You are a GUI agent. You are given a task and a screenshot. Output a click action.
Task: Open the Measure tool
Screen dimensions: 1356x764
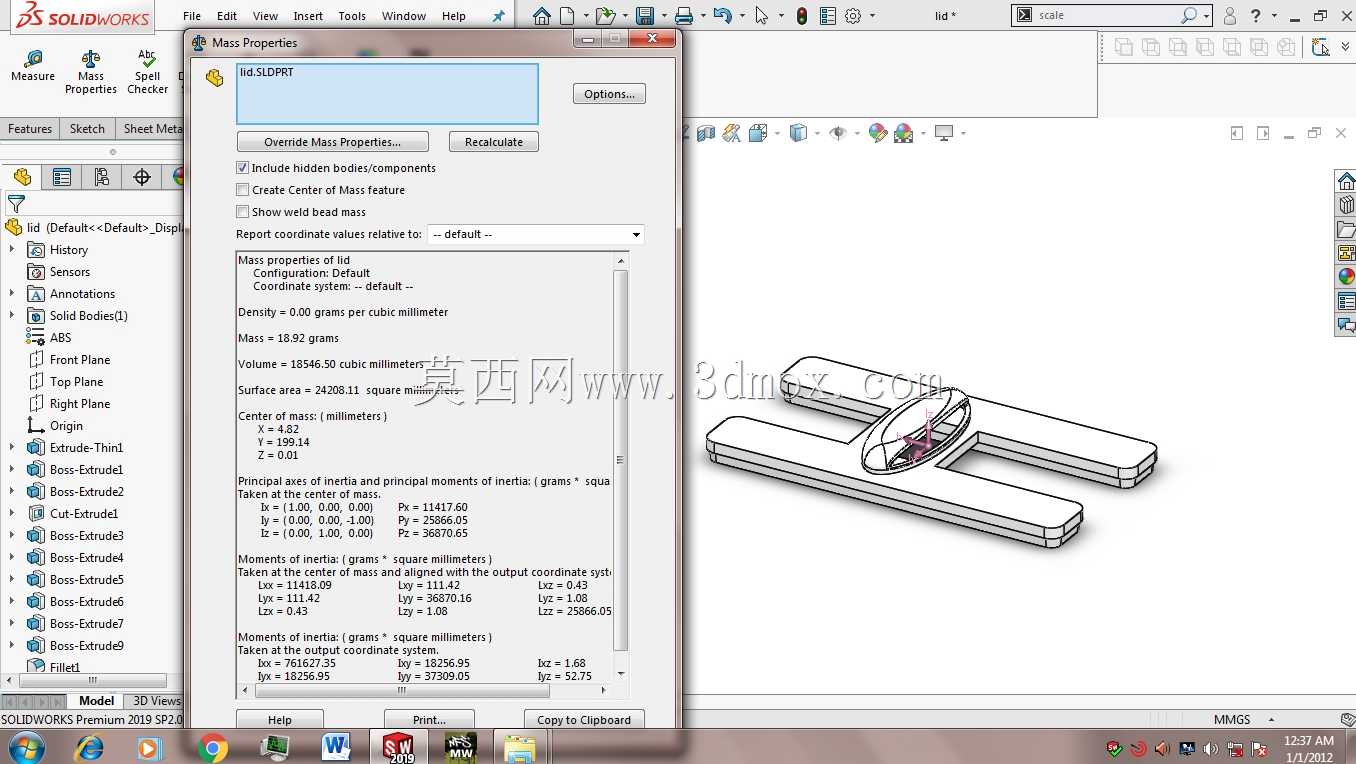[33, 66]
